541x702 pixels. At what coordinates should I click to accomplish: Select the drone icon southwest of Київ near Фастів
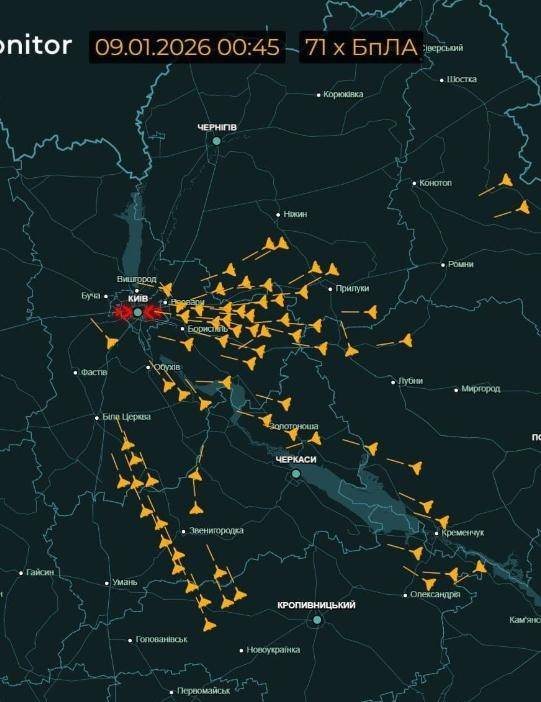pyautogui.click(x=112, y=342)
